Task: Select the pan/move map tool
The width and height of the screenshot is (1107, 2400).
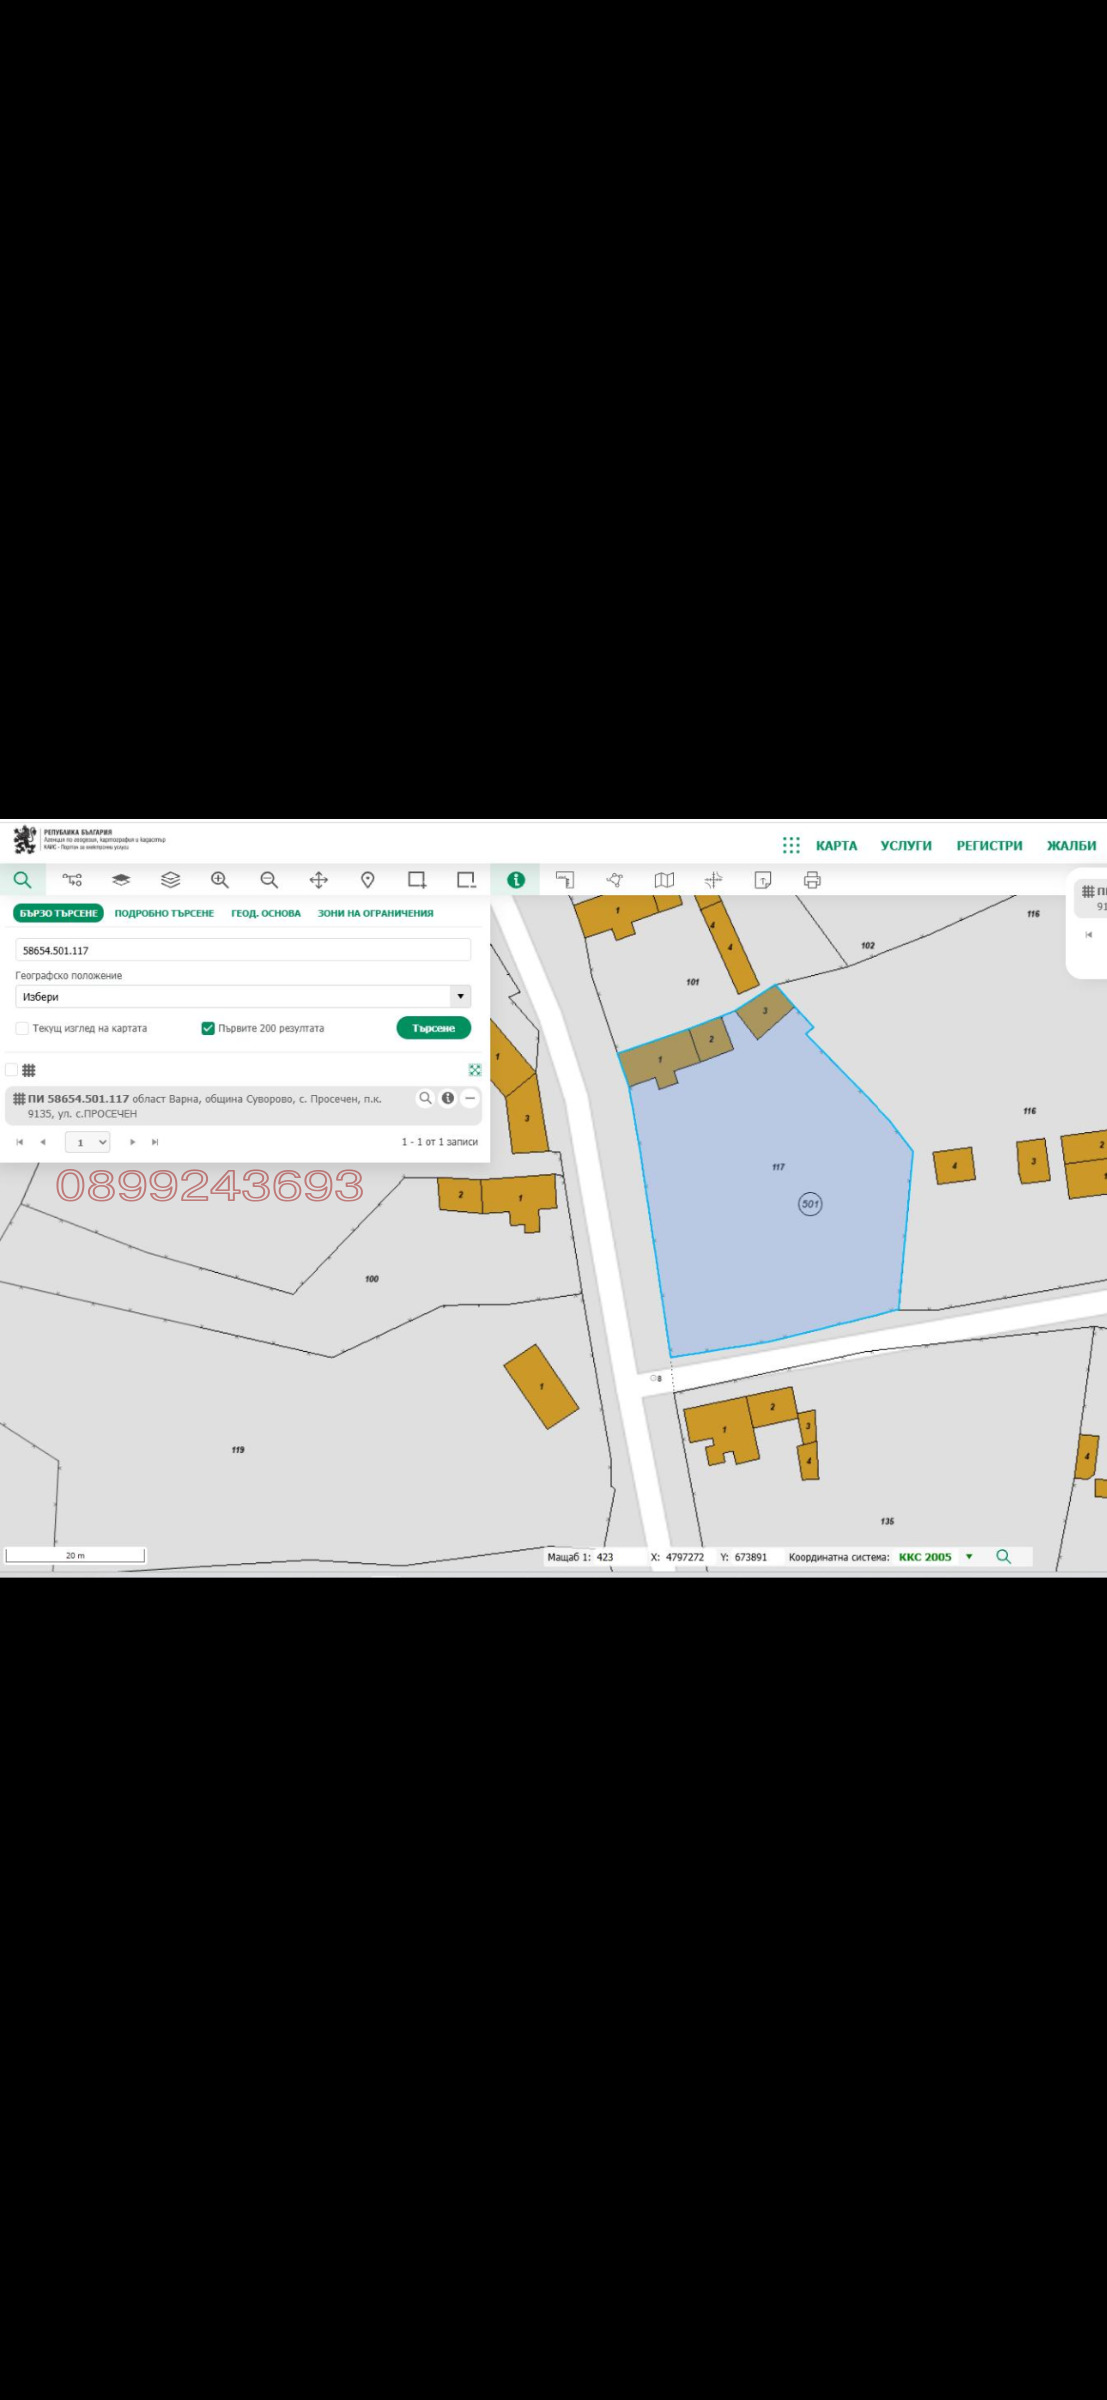Action: [x=318, y=880]
